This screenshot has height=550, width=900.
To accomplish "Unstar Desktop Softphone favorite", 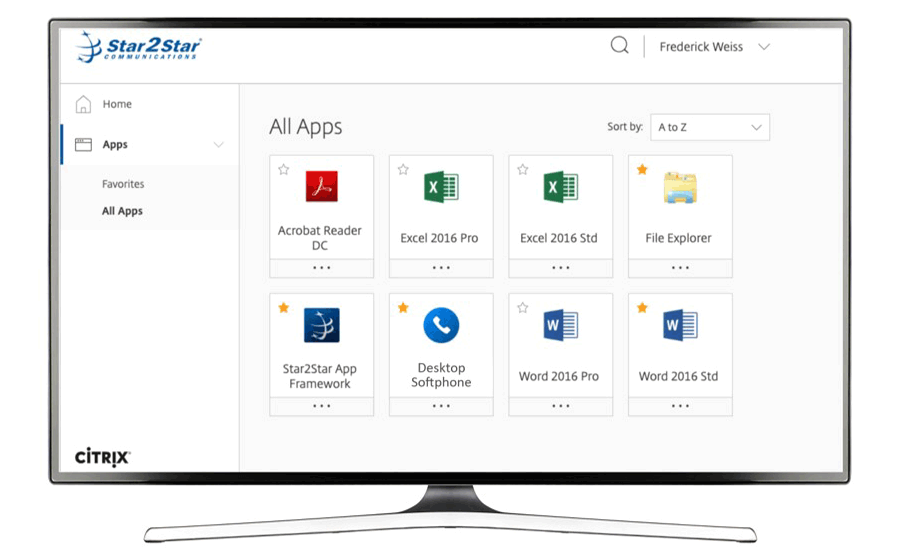I will coord(403,308).
